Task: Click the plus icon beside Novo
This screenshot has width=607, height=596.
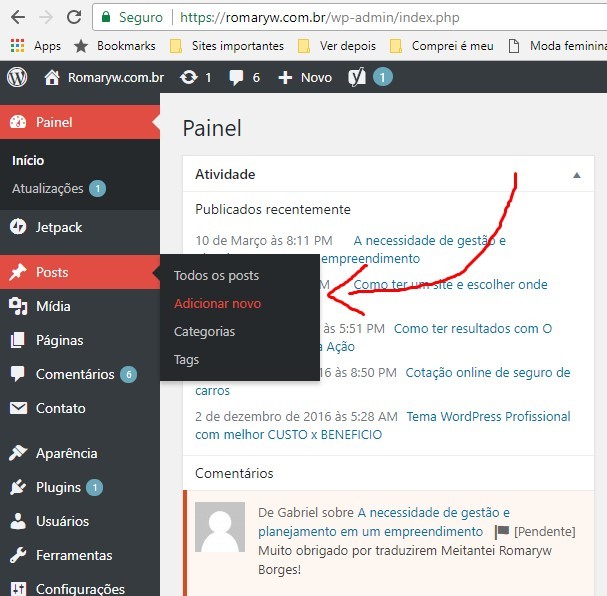Action: click(x=285, y=78)
